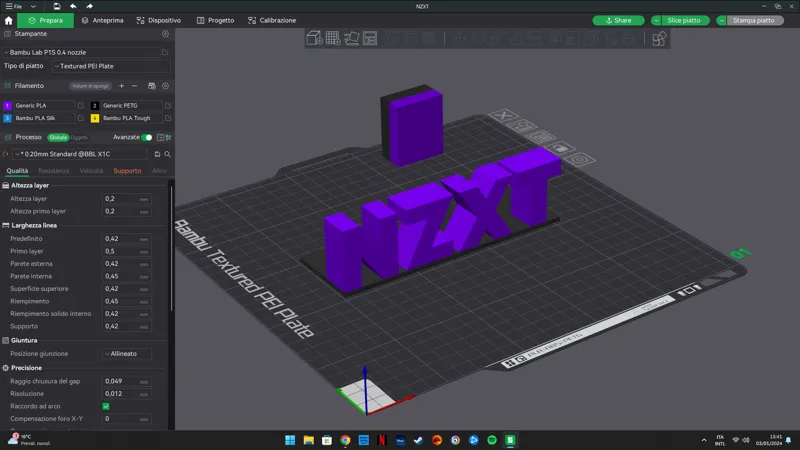The height and width of the screenshot is (450, 800).
Task: Click the Risoluzione value field
Action: [127, 394]
